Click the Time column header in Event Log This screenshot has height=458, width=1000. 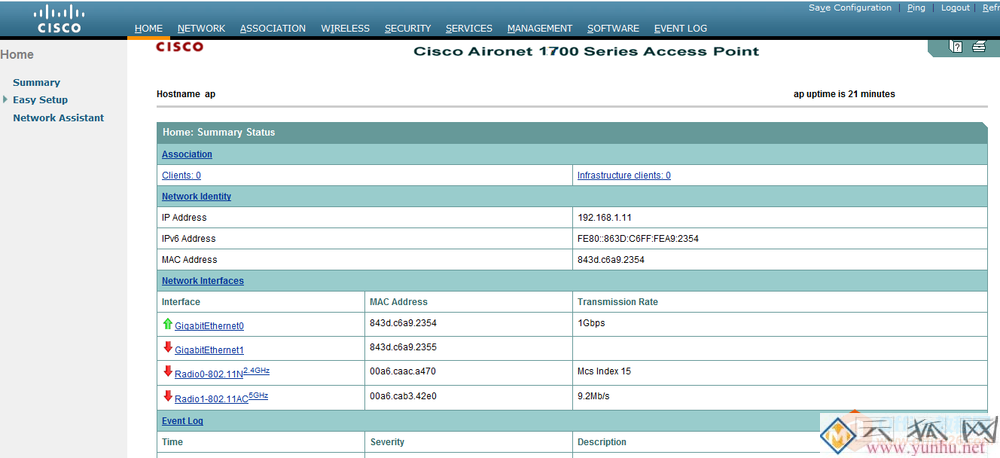click(x=172, y=442)
